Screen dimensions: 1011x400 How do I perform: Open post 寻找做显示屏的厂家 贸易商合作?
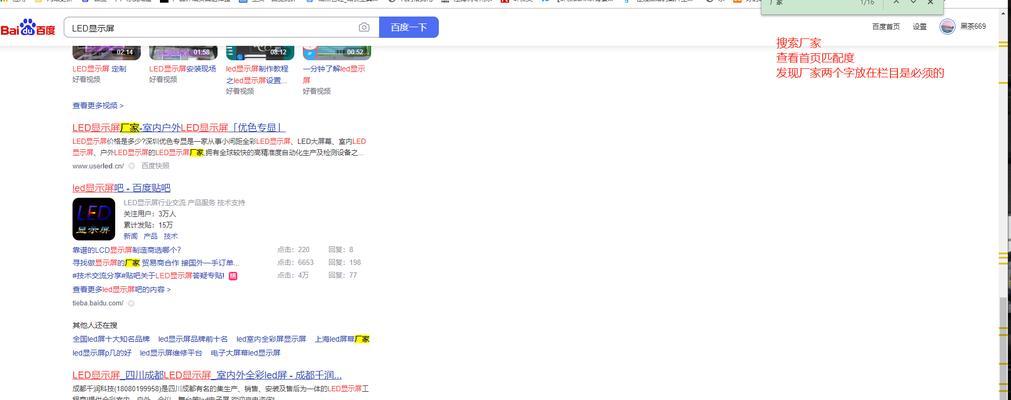[x=155, y=263]
